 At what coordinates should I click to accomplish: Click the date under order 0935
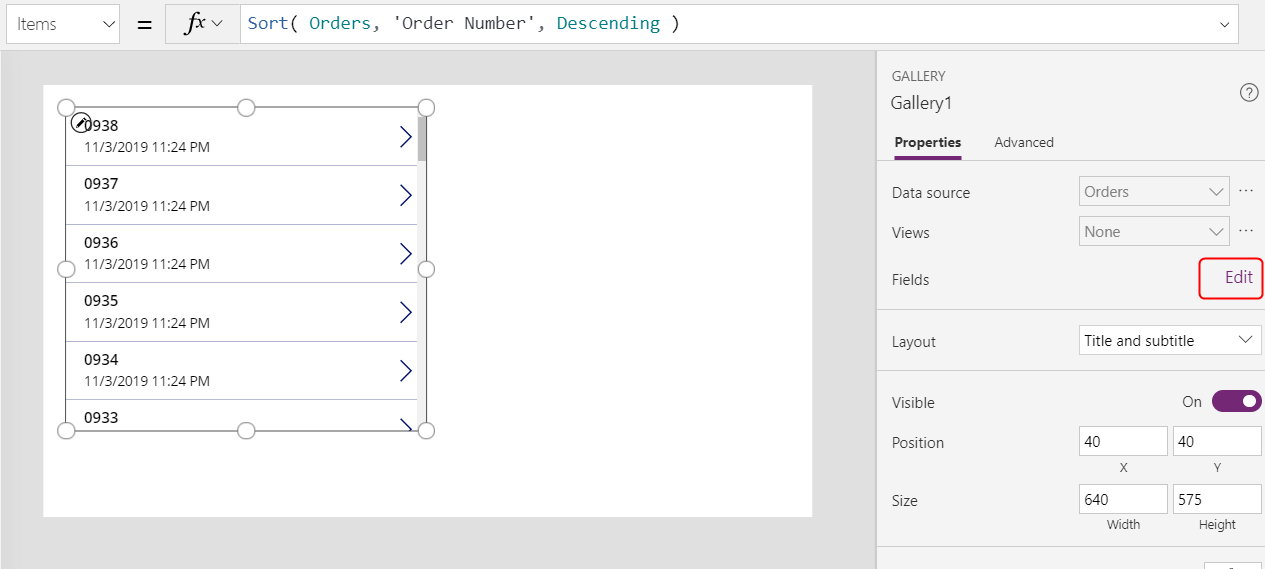147,323
